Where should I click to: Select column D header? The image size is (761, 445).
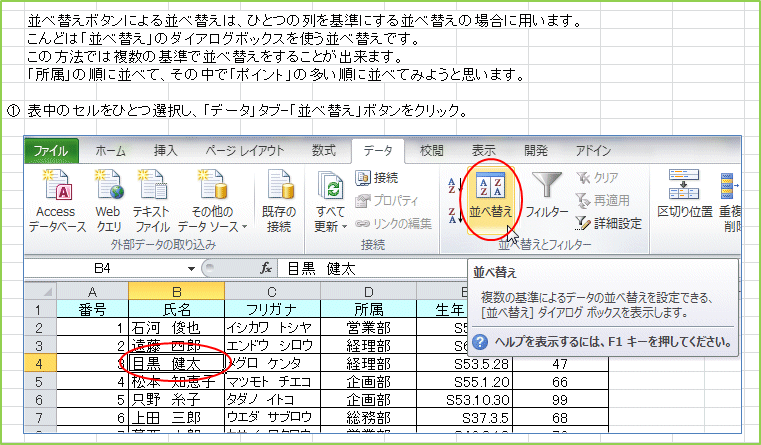368,292
